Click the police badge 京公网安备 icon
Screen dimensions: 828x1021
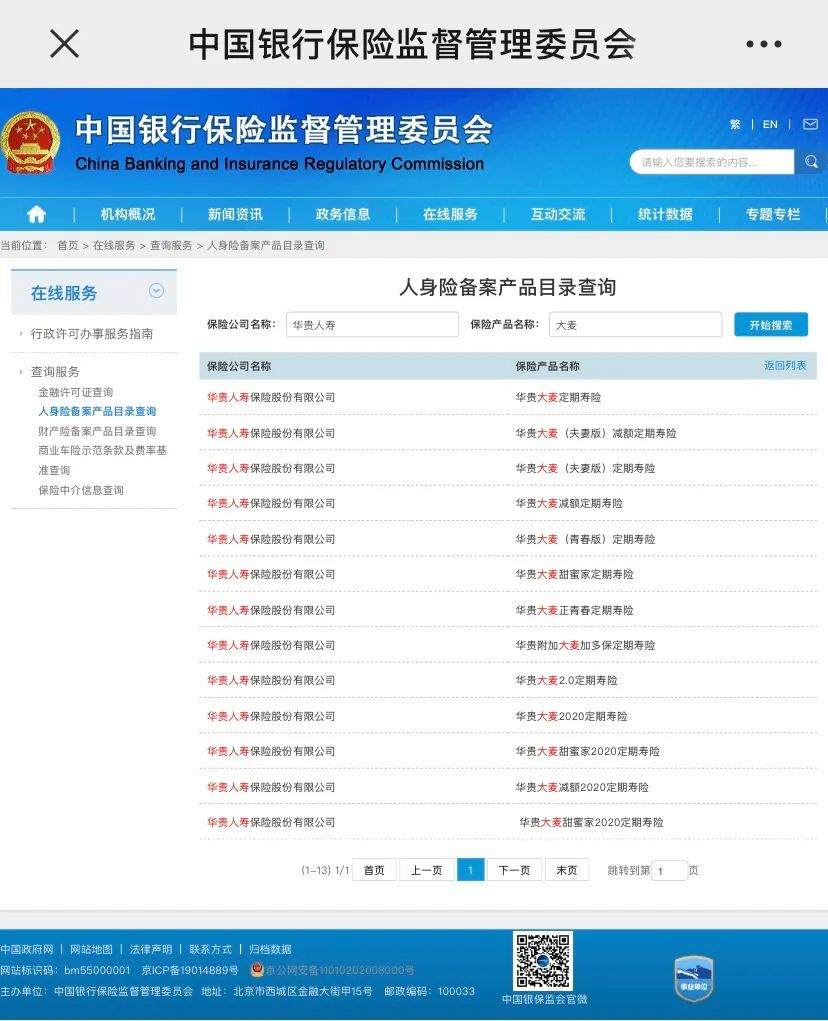point(257,970)
